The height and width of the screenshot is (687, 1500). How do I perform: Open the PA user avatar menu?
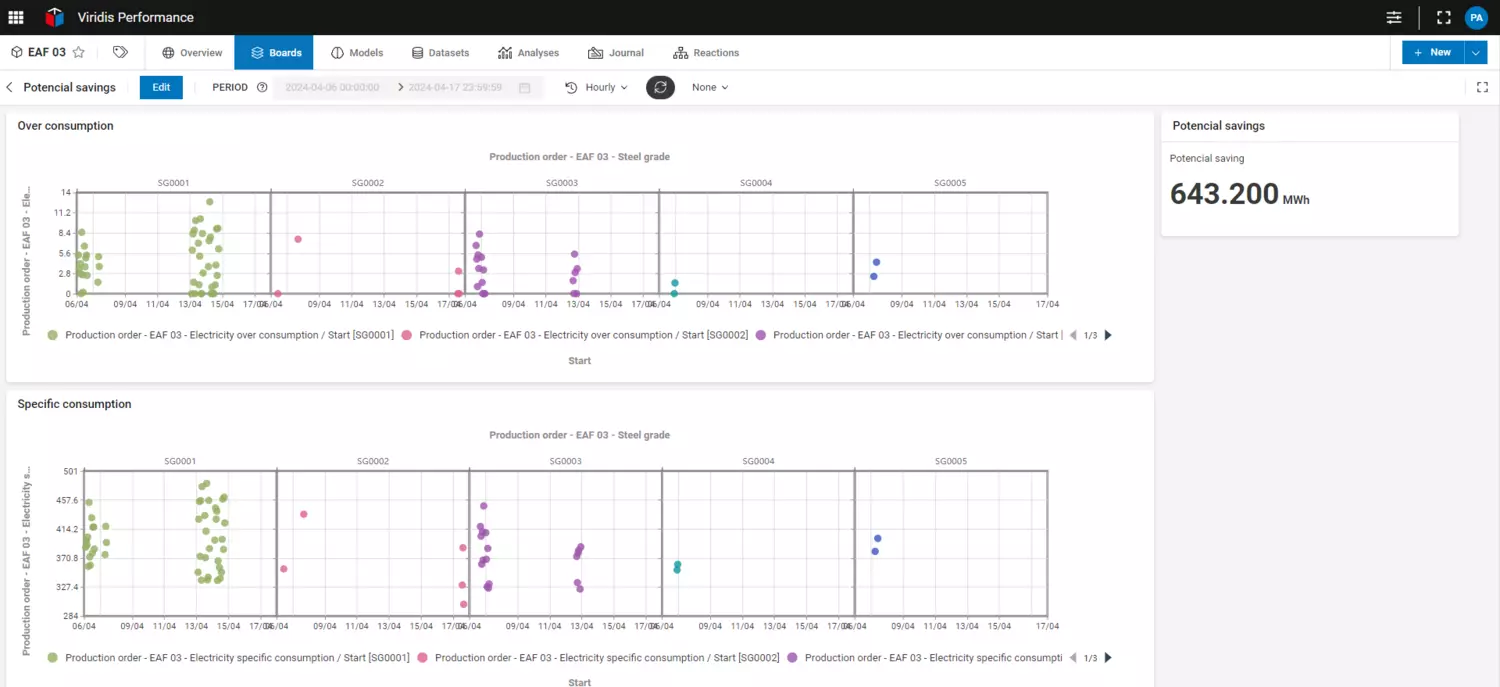coord(1475,17)
